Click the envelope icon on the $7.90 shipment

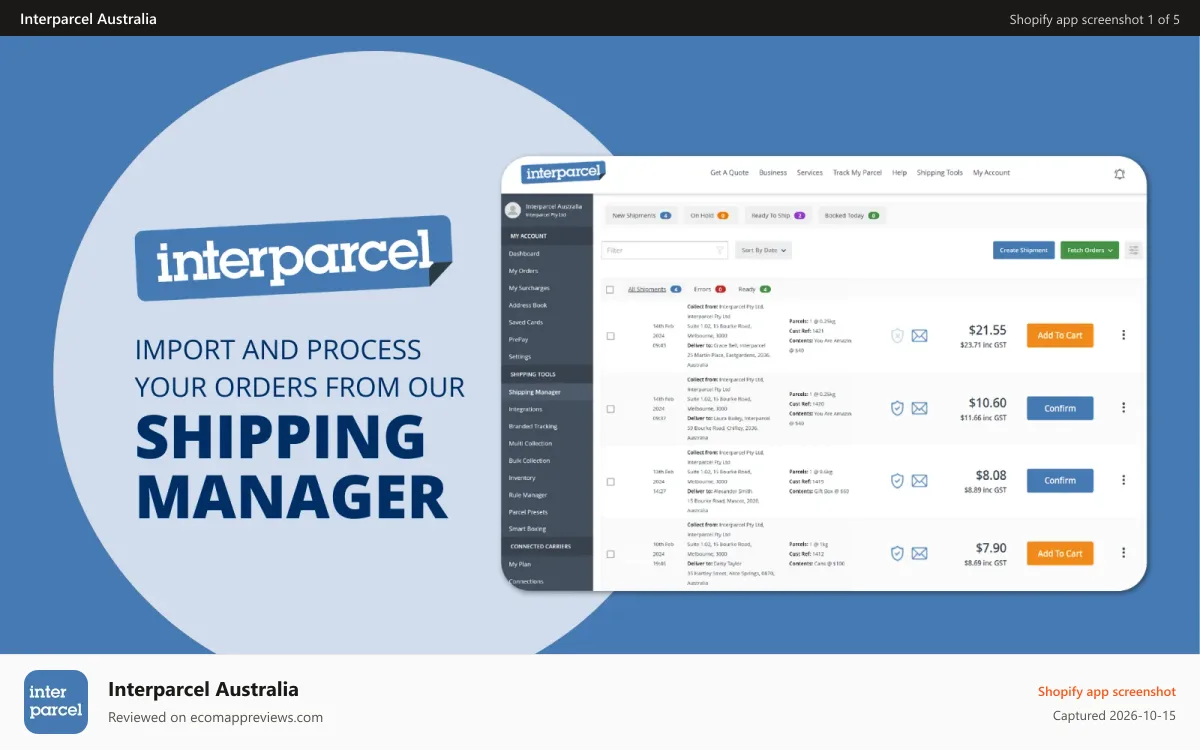(919, 553)
